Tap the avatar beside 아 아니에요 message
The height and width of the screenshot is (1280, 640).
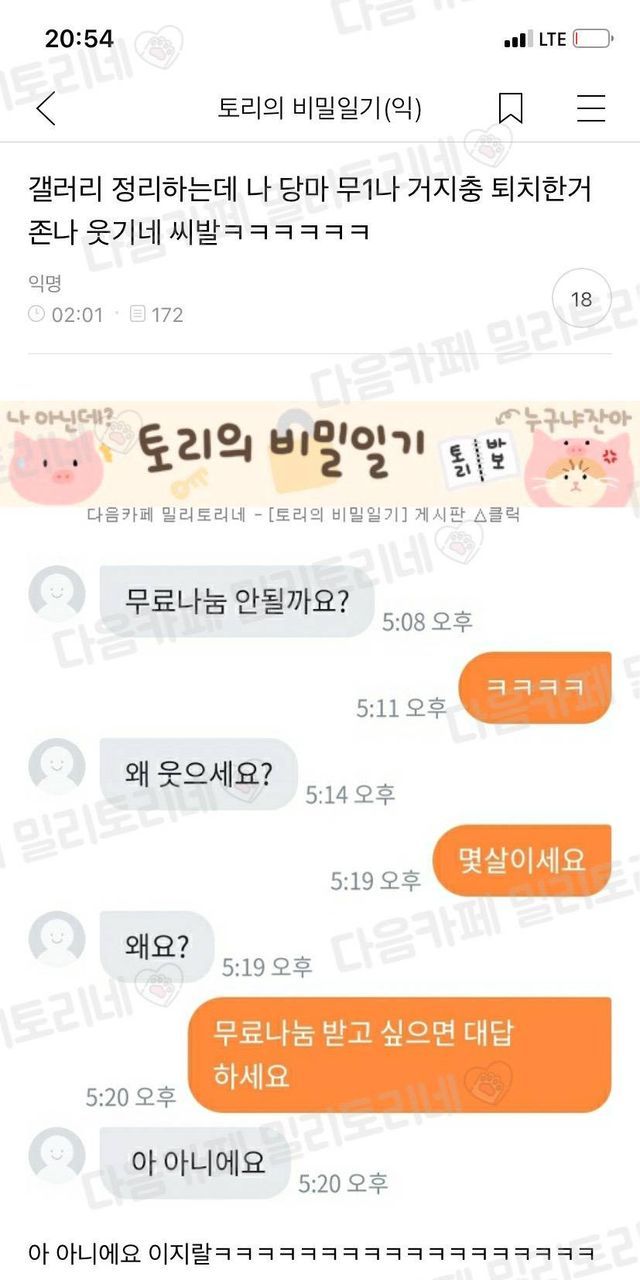[x=57, y=1155]
